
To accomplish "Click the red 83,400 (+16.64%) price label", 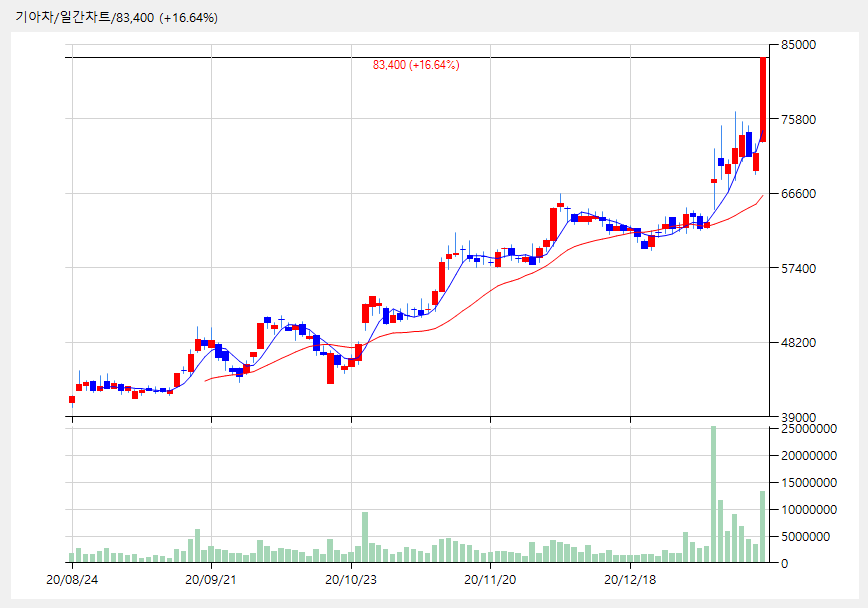I will click(x=416, y=65).
